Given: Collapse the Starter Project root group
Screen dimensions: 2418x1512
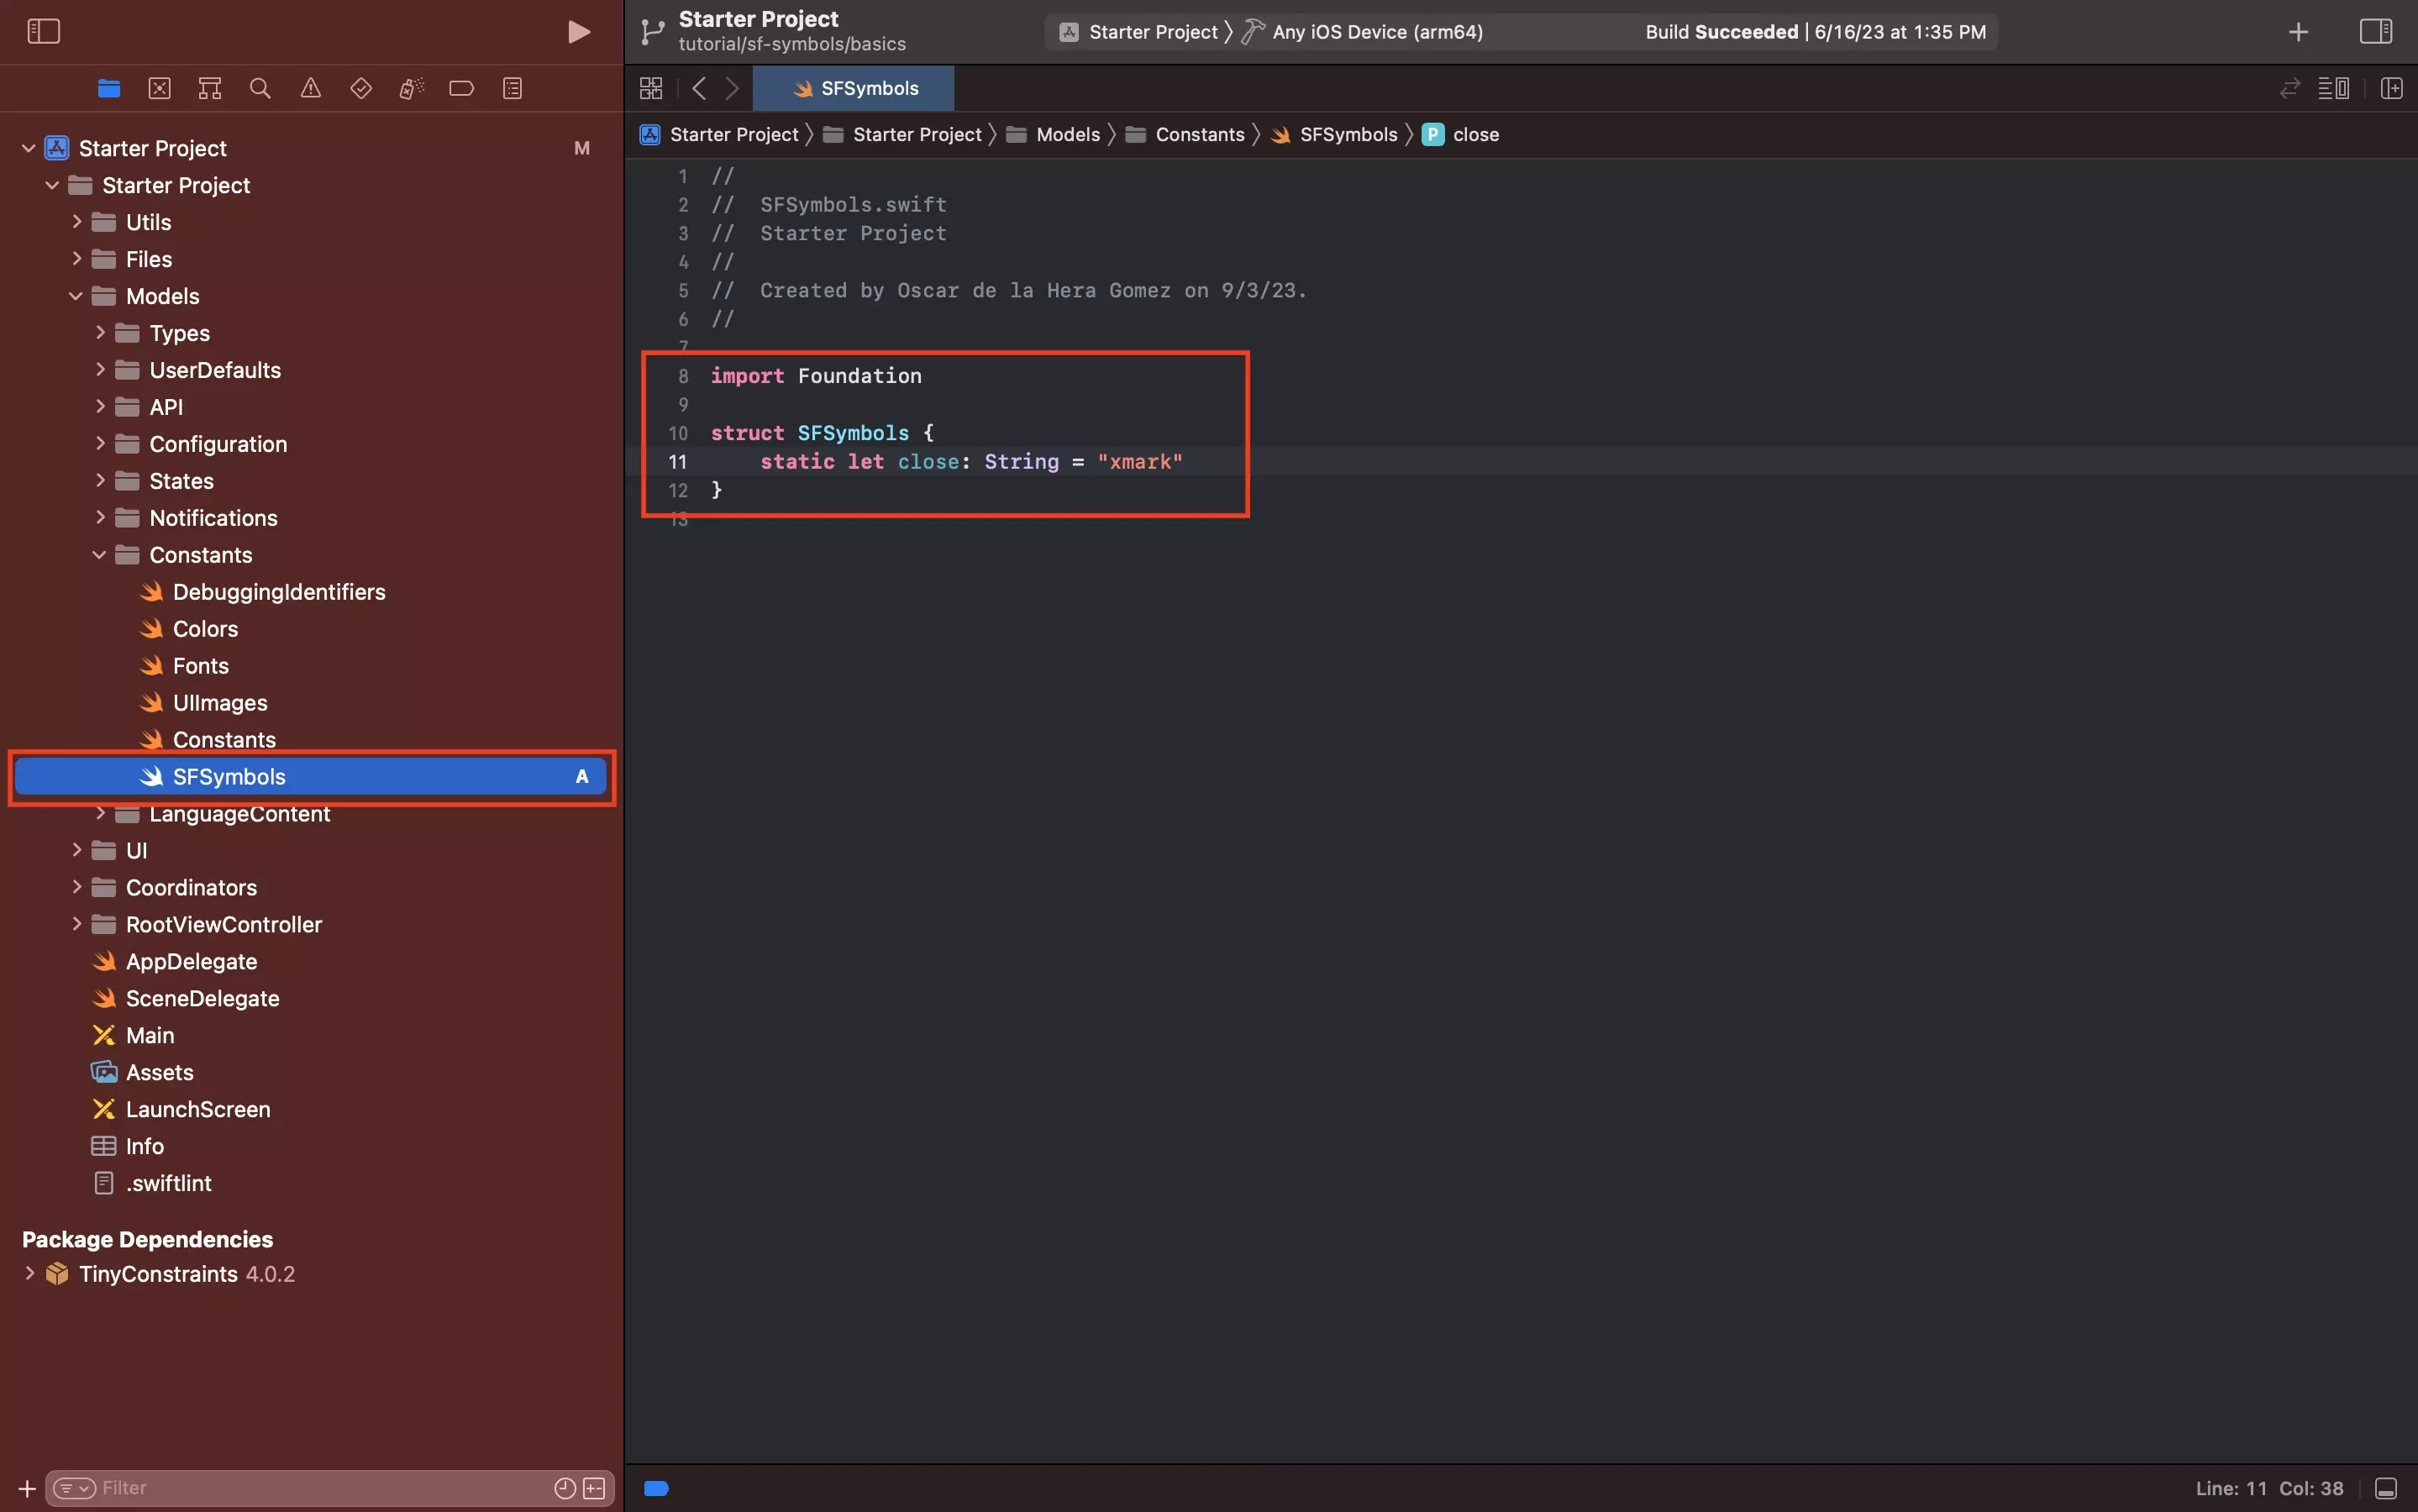Looking at the screenshot, I should [26, 148].
